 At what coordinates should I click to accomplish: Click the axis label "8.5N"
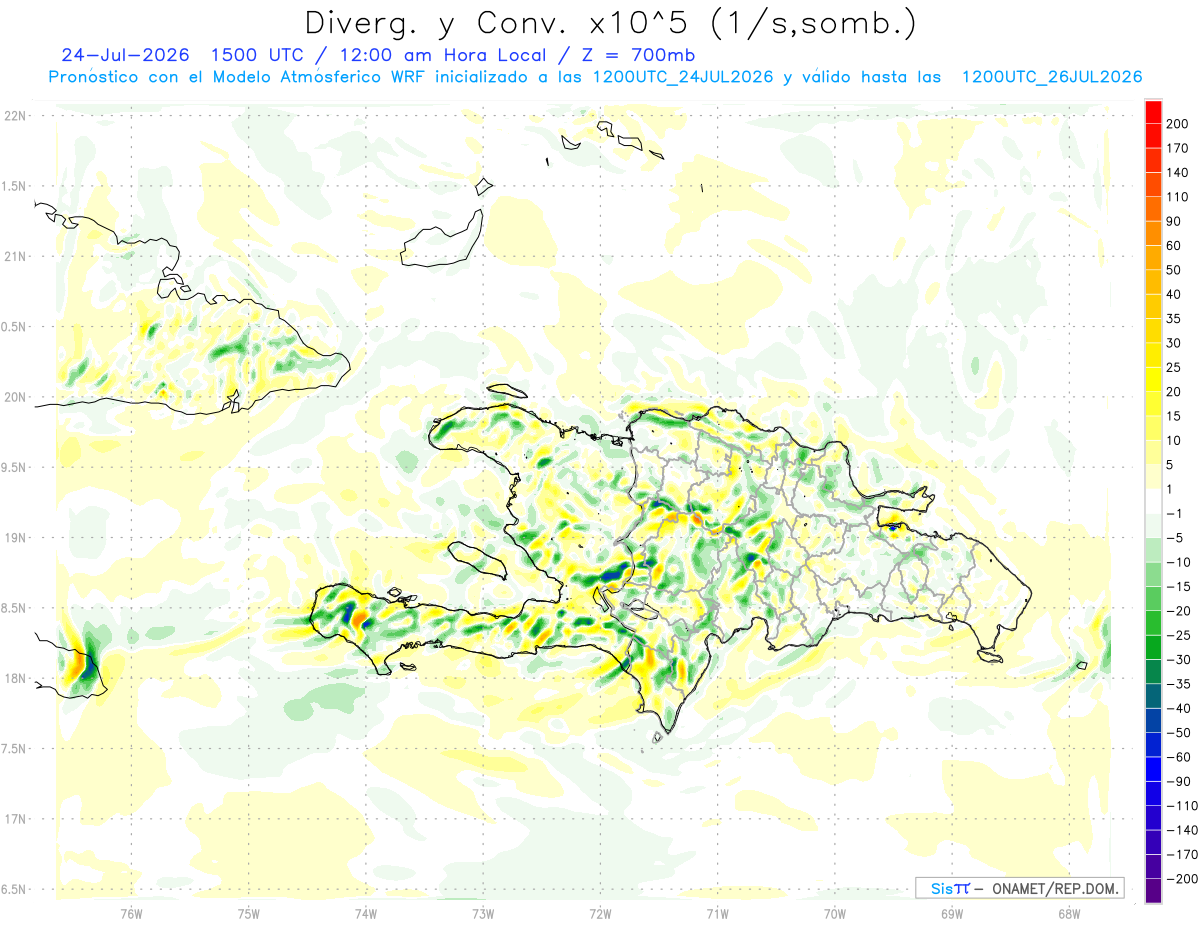15,608
